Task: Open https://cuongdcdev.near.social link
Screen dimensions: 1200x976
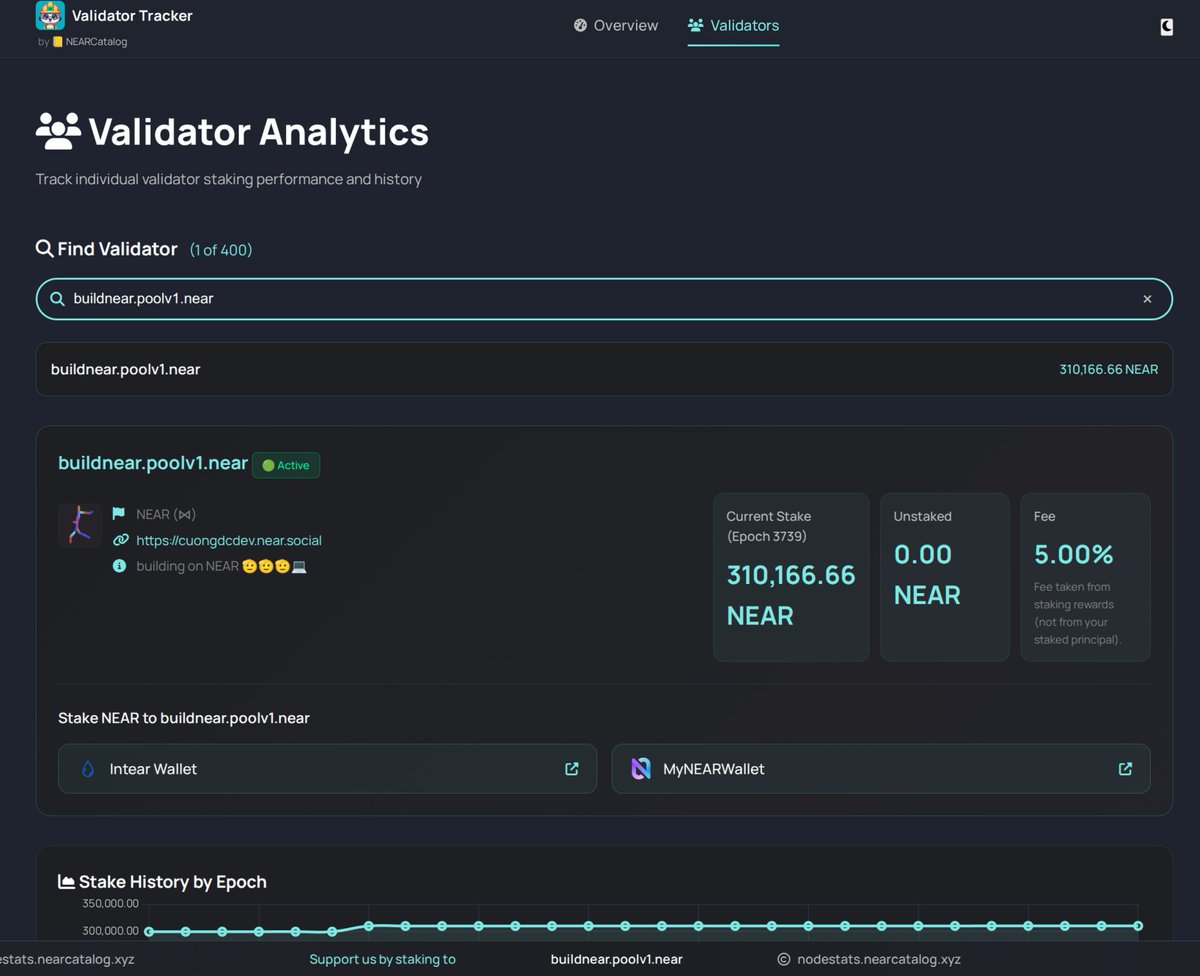Action: pos(229,540)
